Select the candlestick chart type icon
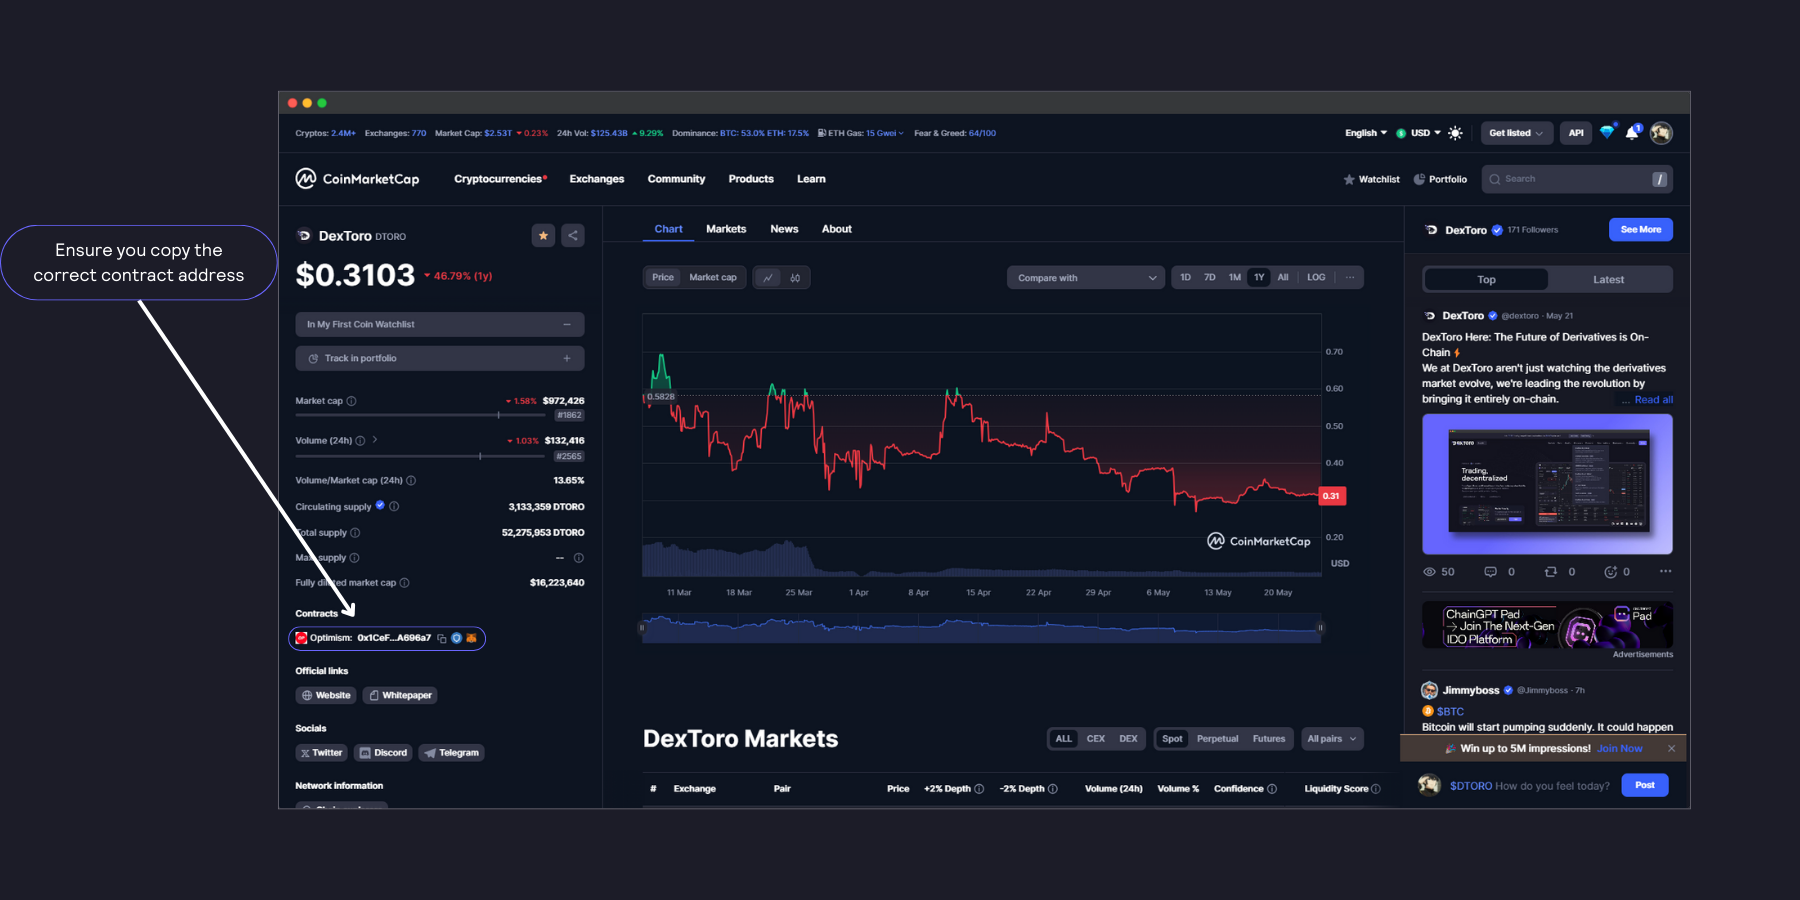The width and height of the screenshot is (1800, 900). click(795, 278)
